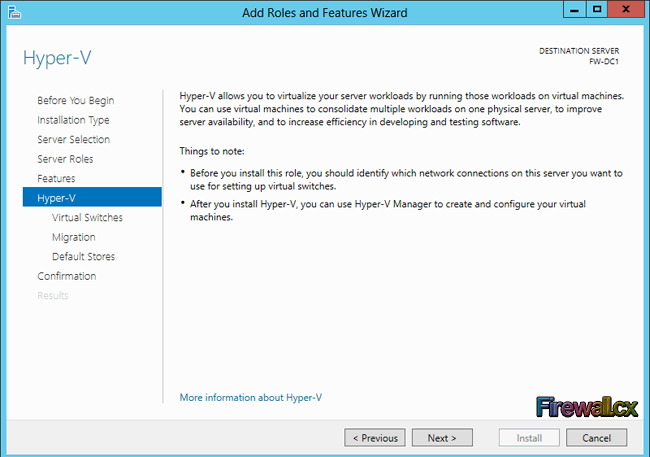This screenshot has width=650, height=457.
Task: Close the Add Roles and Features Wizard
Action: tap(626, 10)
